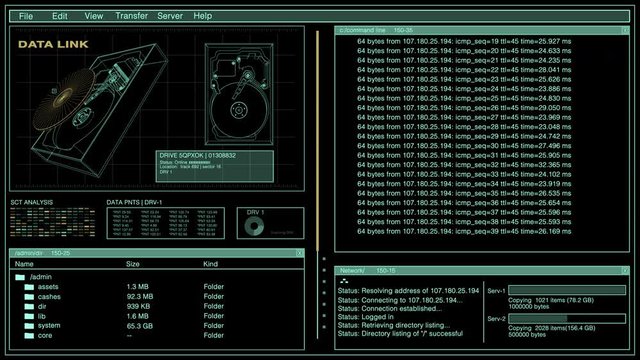Click the network nodes icon in Network panel
The image size is (640, 360).
click(344, 281)
